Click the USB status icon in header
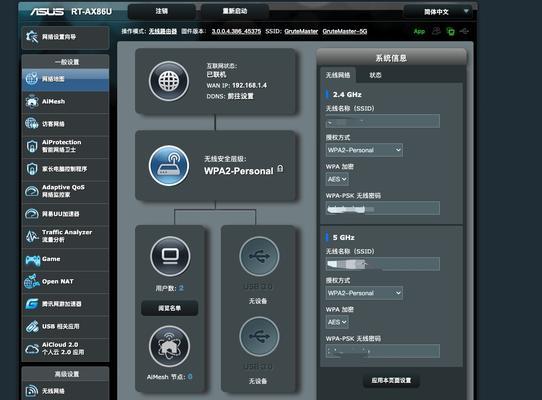The image size is (542, 400). pyautogui.click(x=464, y=31)
